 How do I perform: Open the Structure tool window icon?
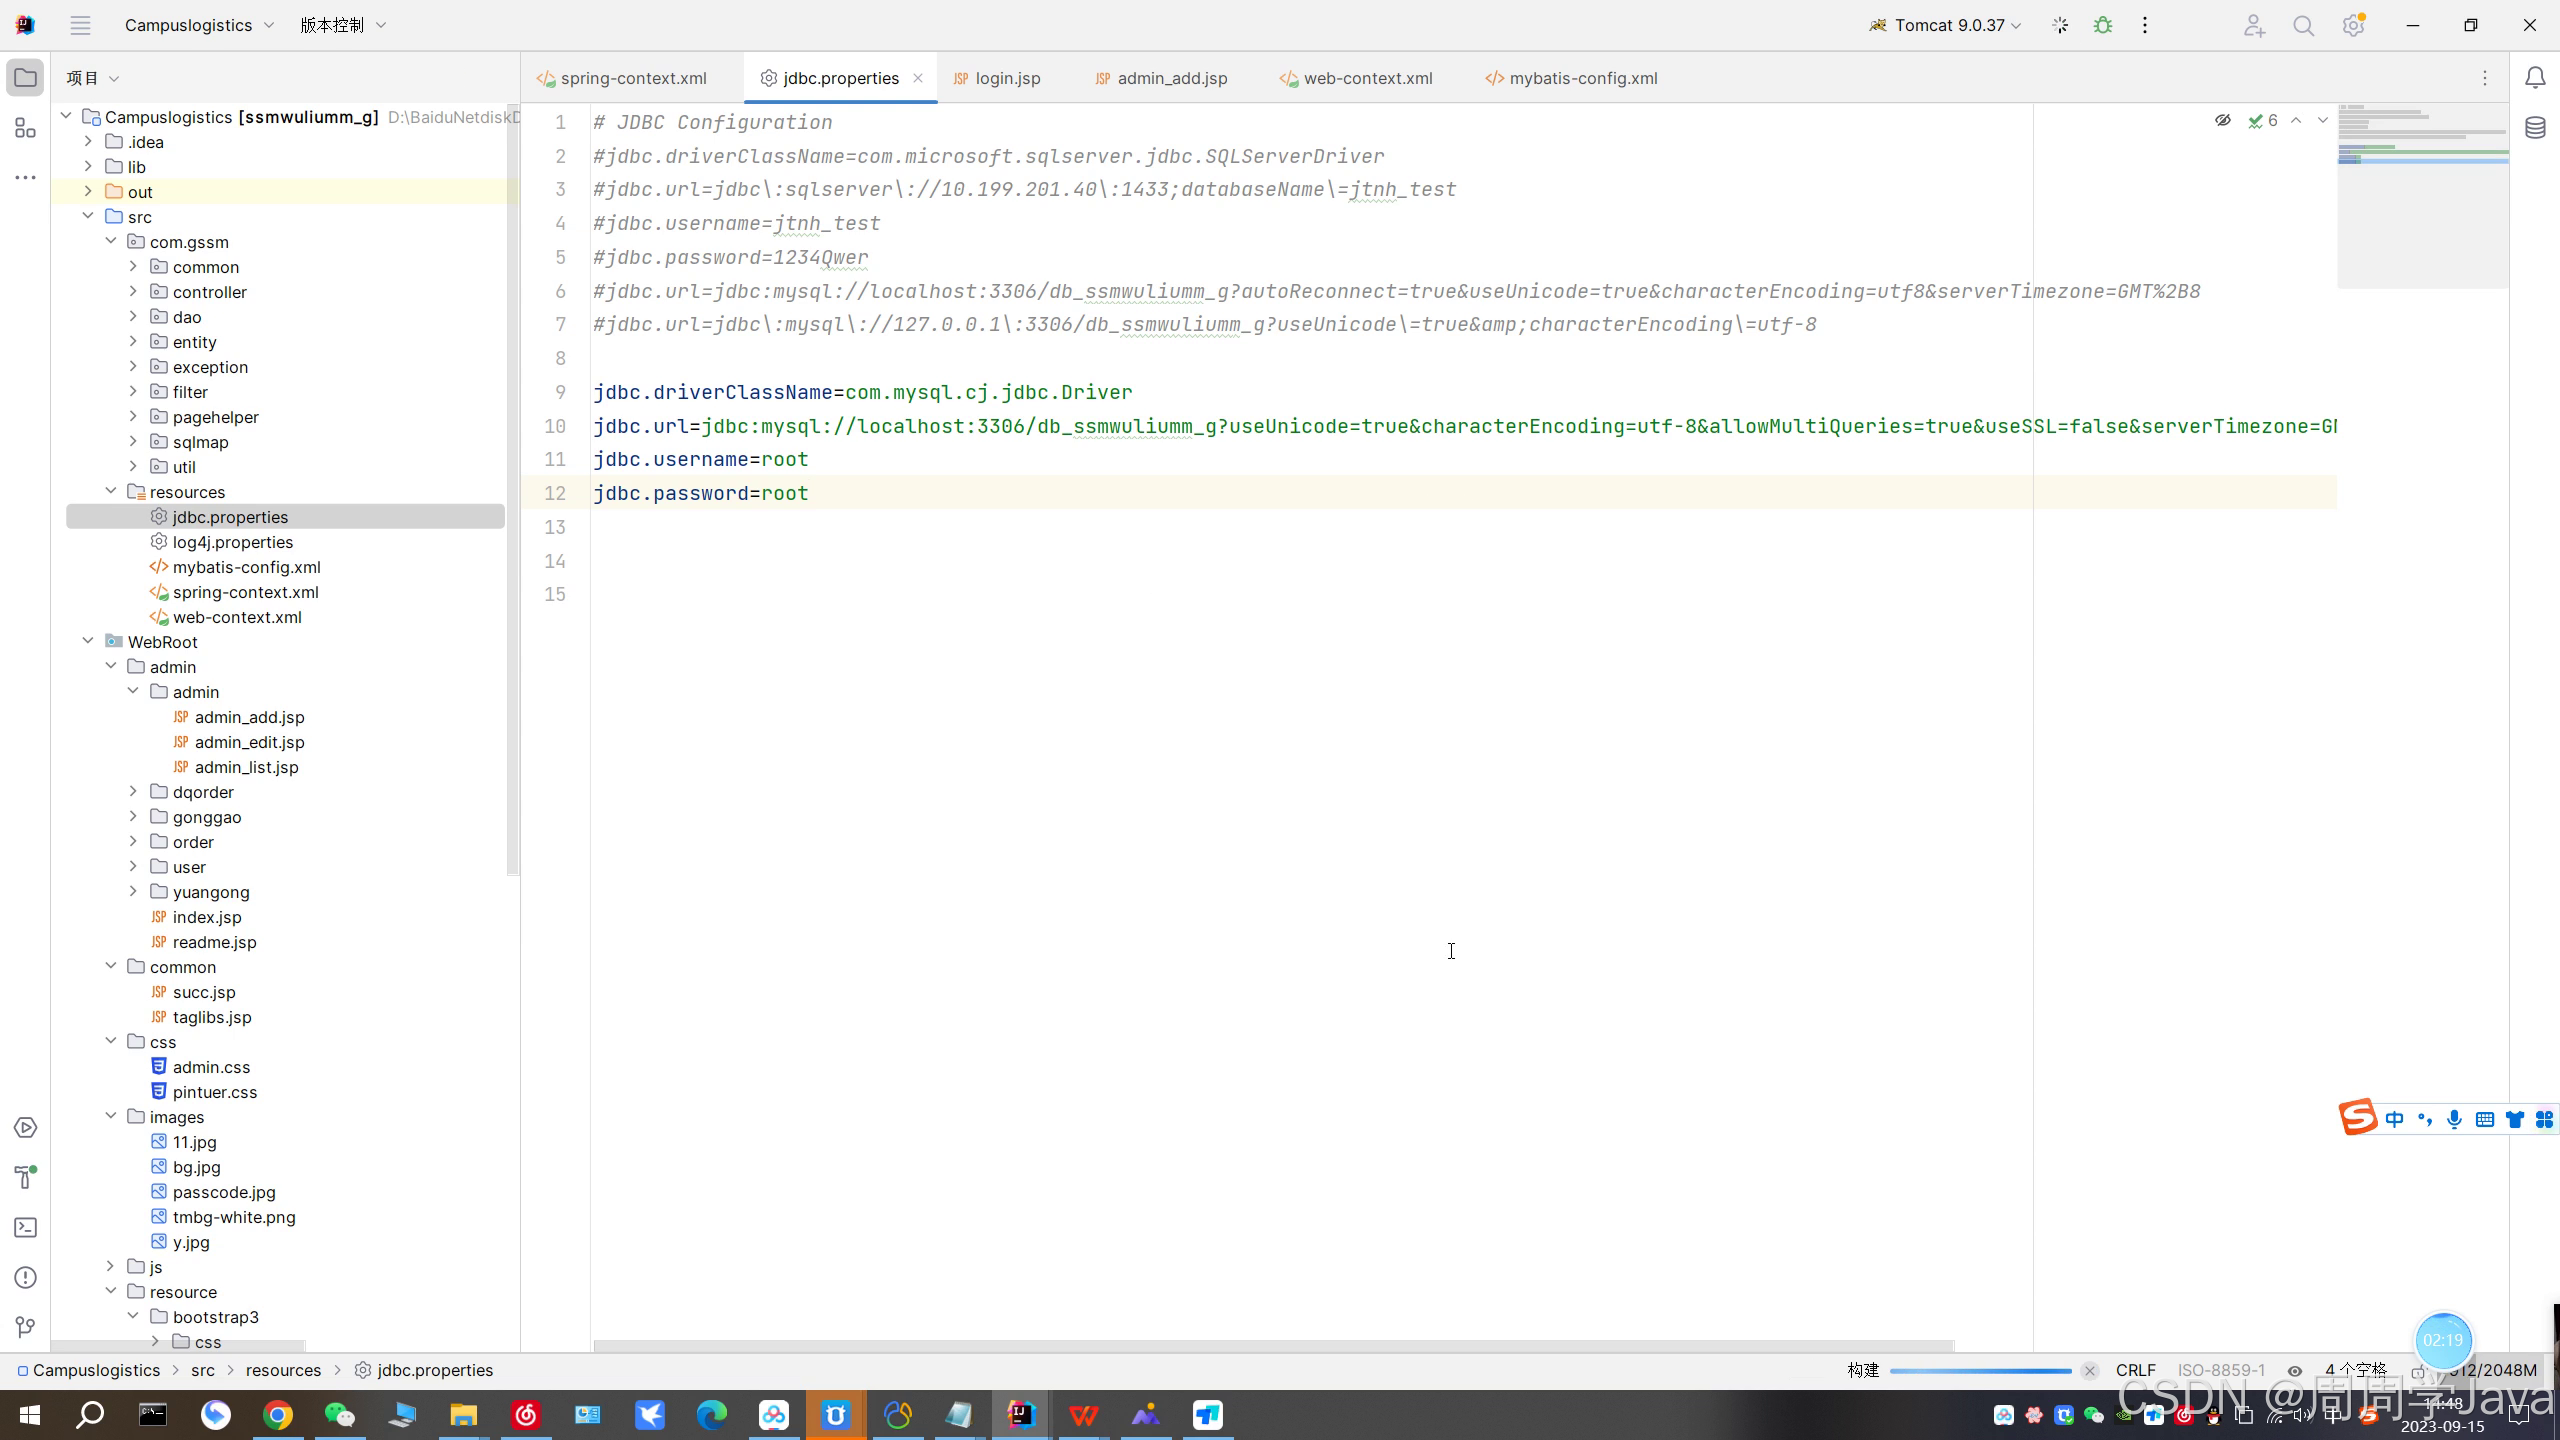click(x=26, y=128)
